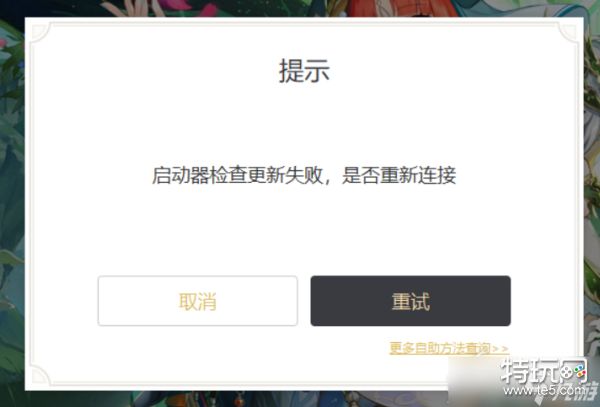Click the dark 重试 retry button

411,301
